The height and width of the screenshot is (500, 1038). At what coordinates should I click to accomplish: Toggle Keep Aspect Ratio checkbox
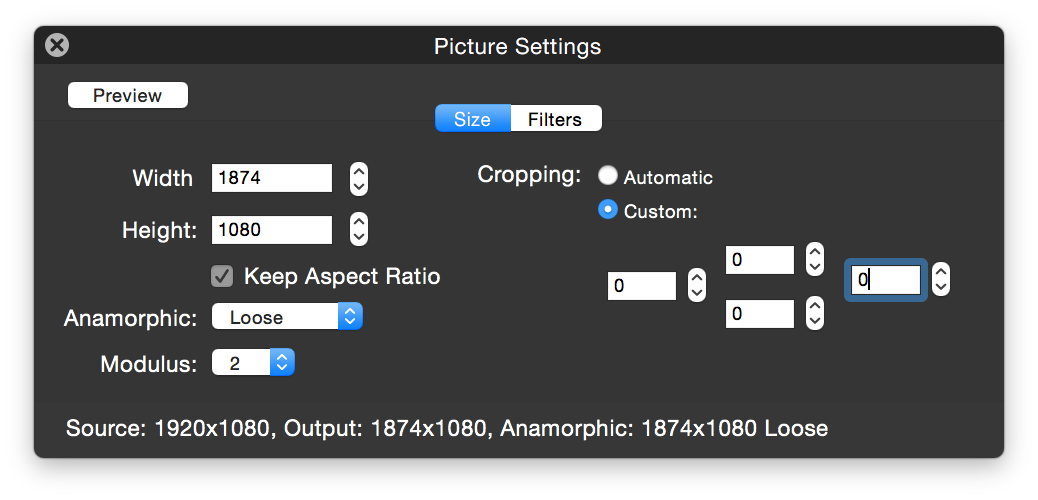[222, 276]
